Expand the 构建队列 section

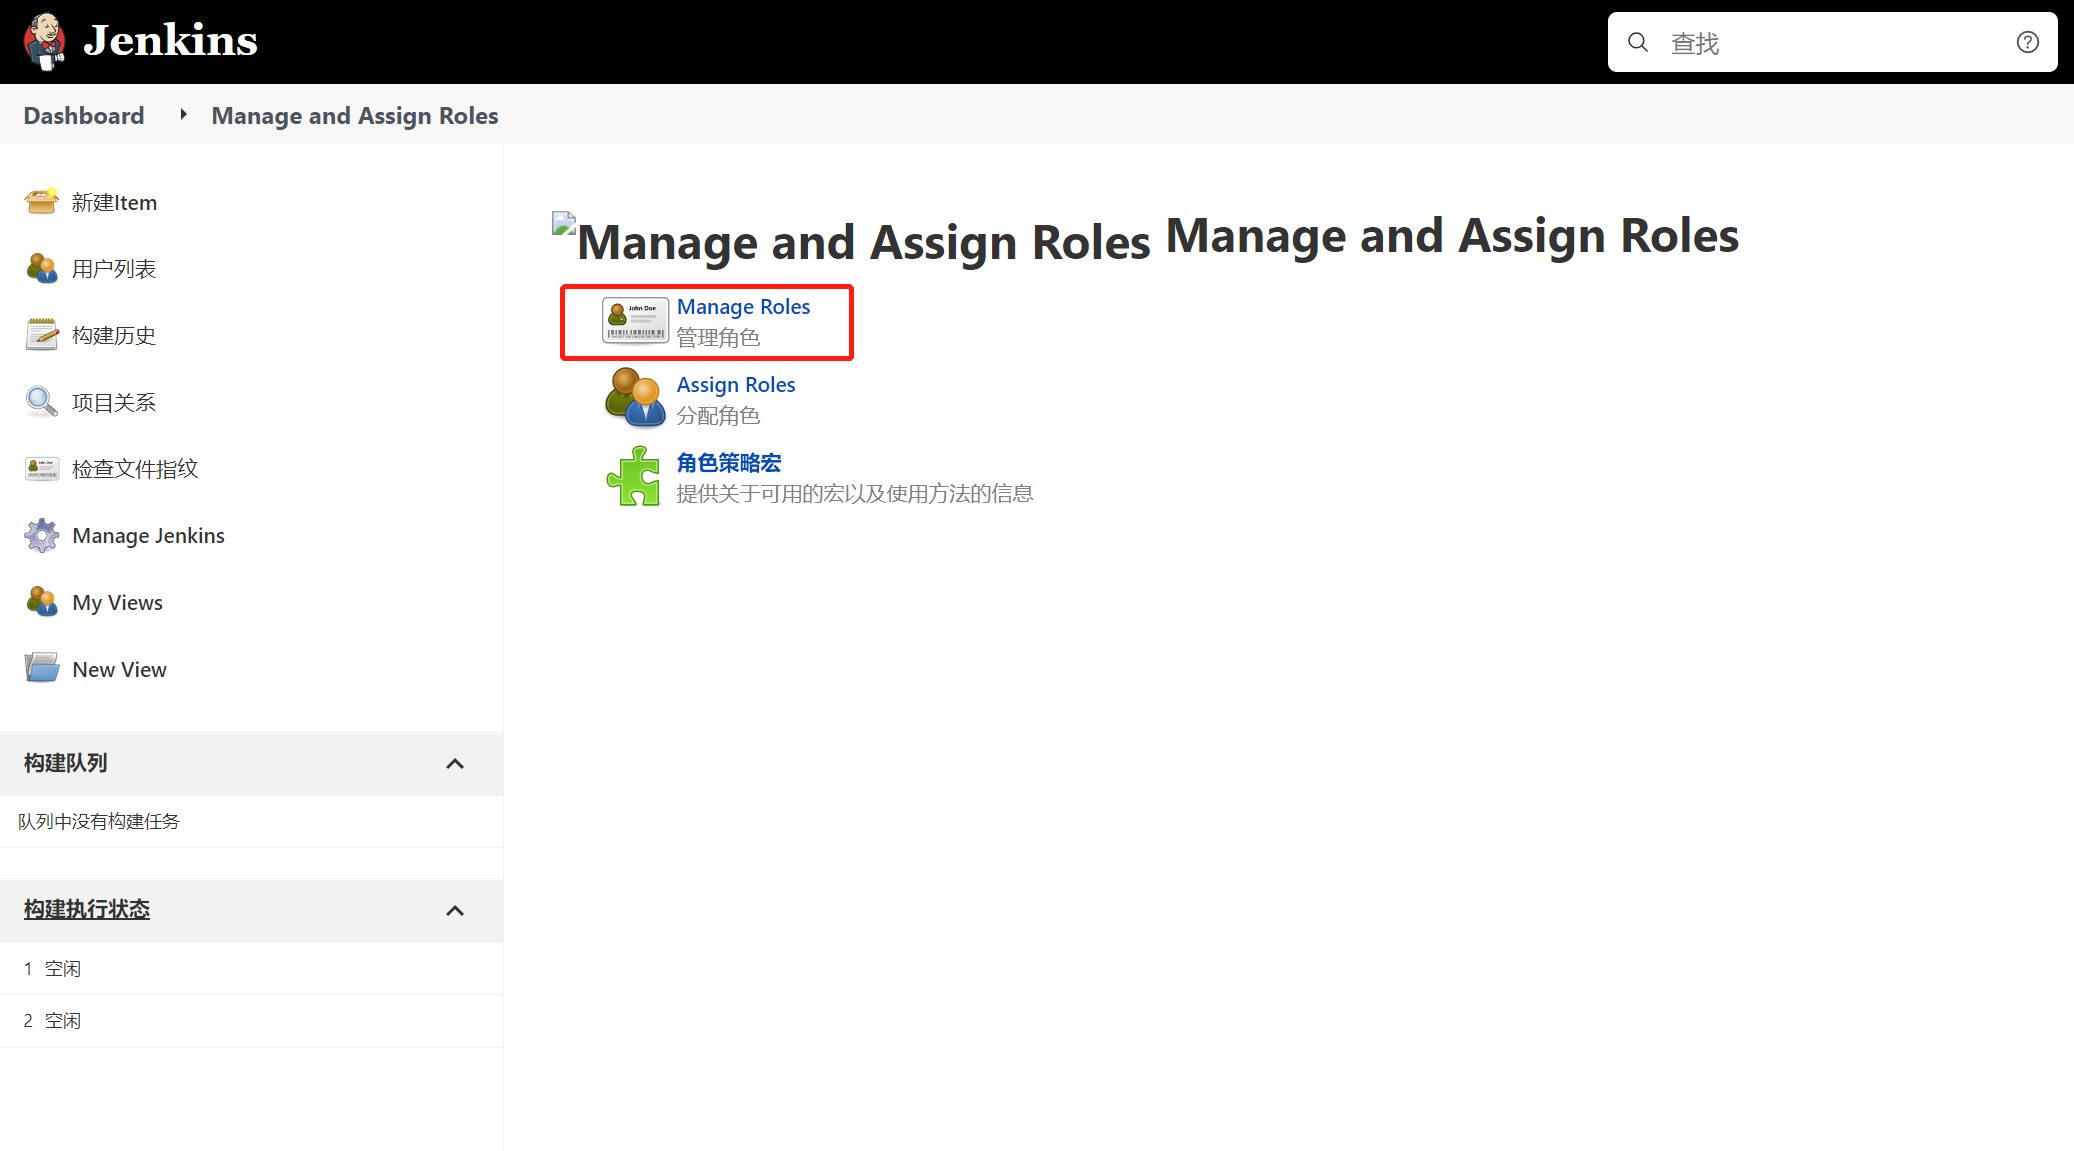460,763
